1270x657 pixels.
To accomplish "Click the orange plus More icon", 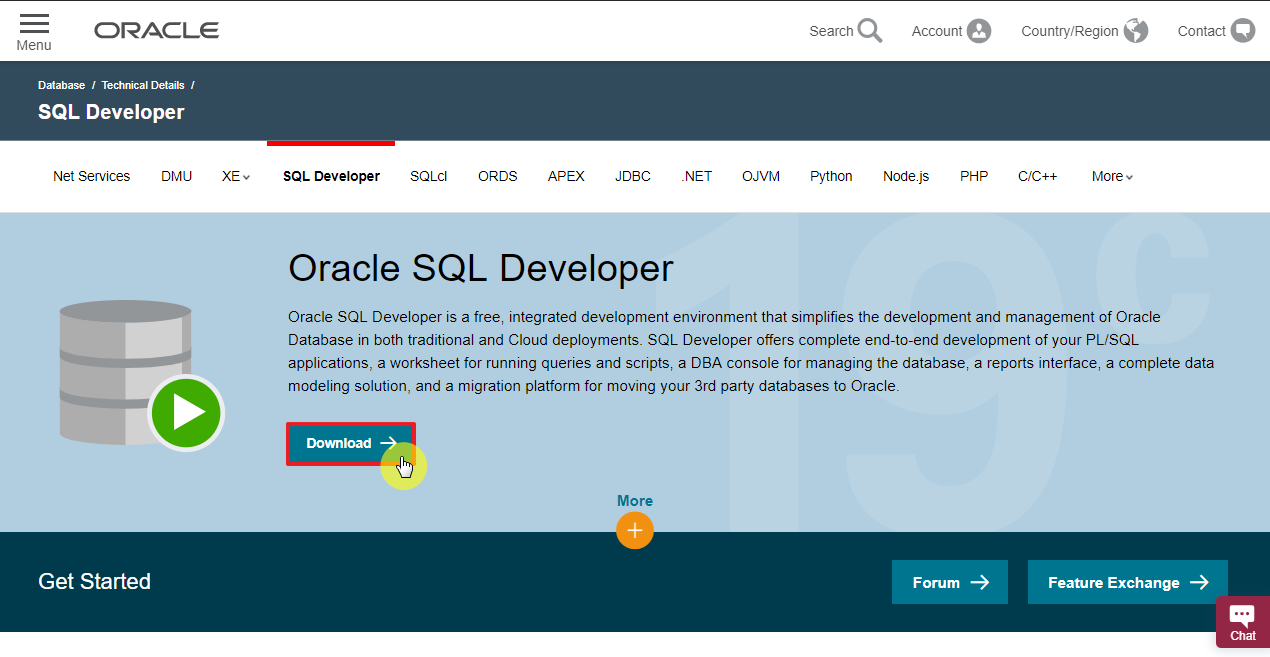I will (635, 530).
